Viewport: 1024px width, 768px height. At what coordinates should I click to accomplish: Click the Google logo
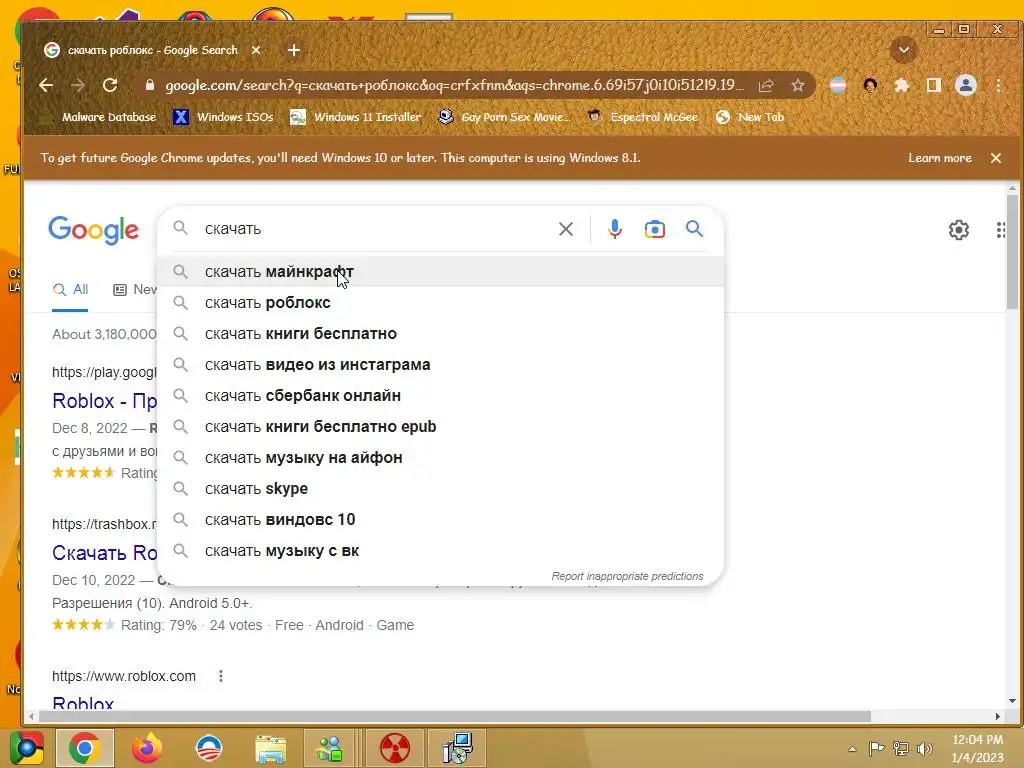coord(93,230)
